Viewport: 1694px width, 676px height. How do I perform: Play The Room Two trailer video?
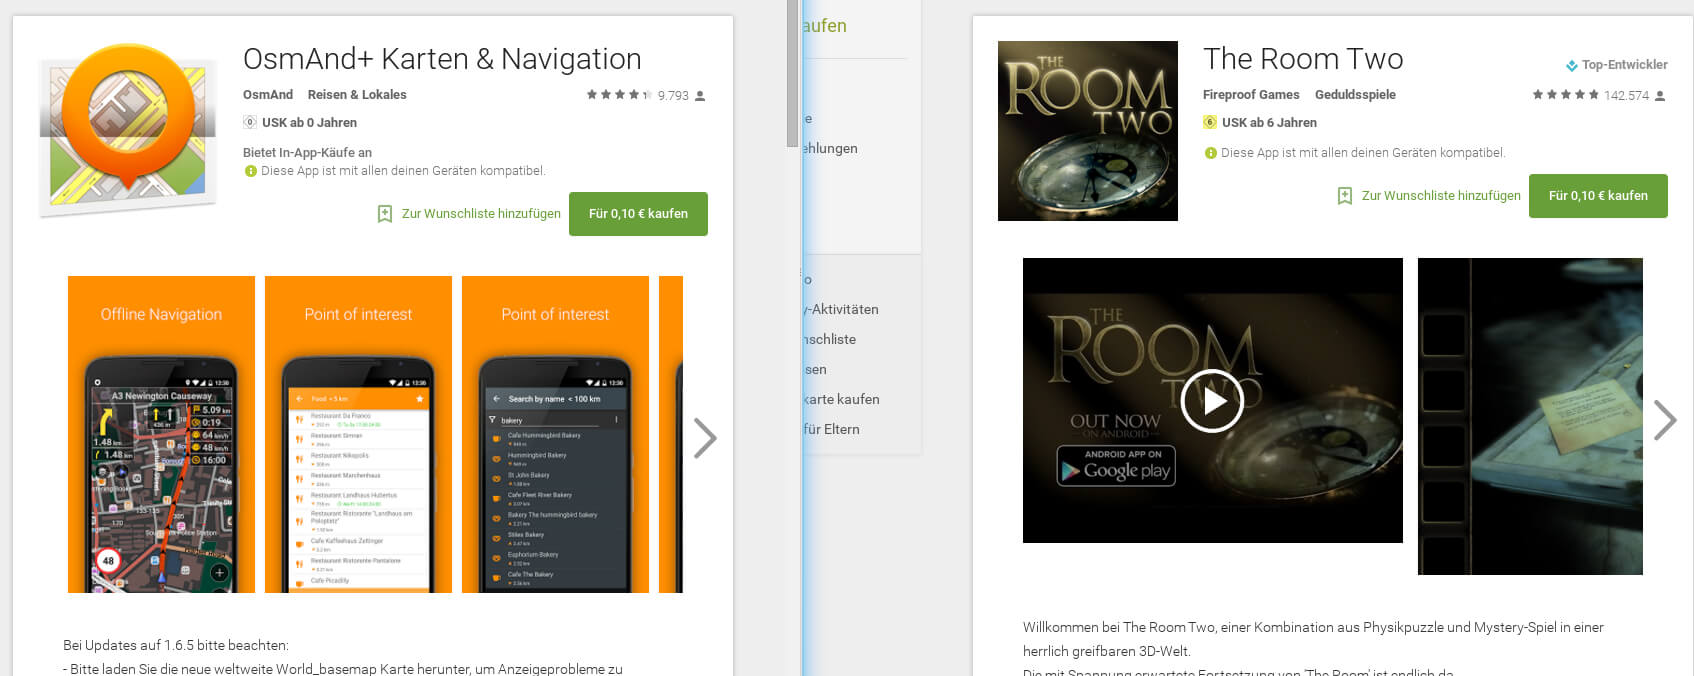(x=1212, y=401)
